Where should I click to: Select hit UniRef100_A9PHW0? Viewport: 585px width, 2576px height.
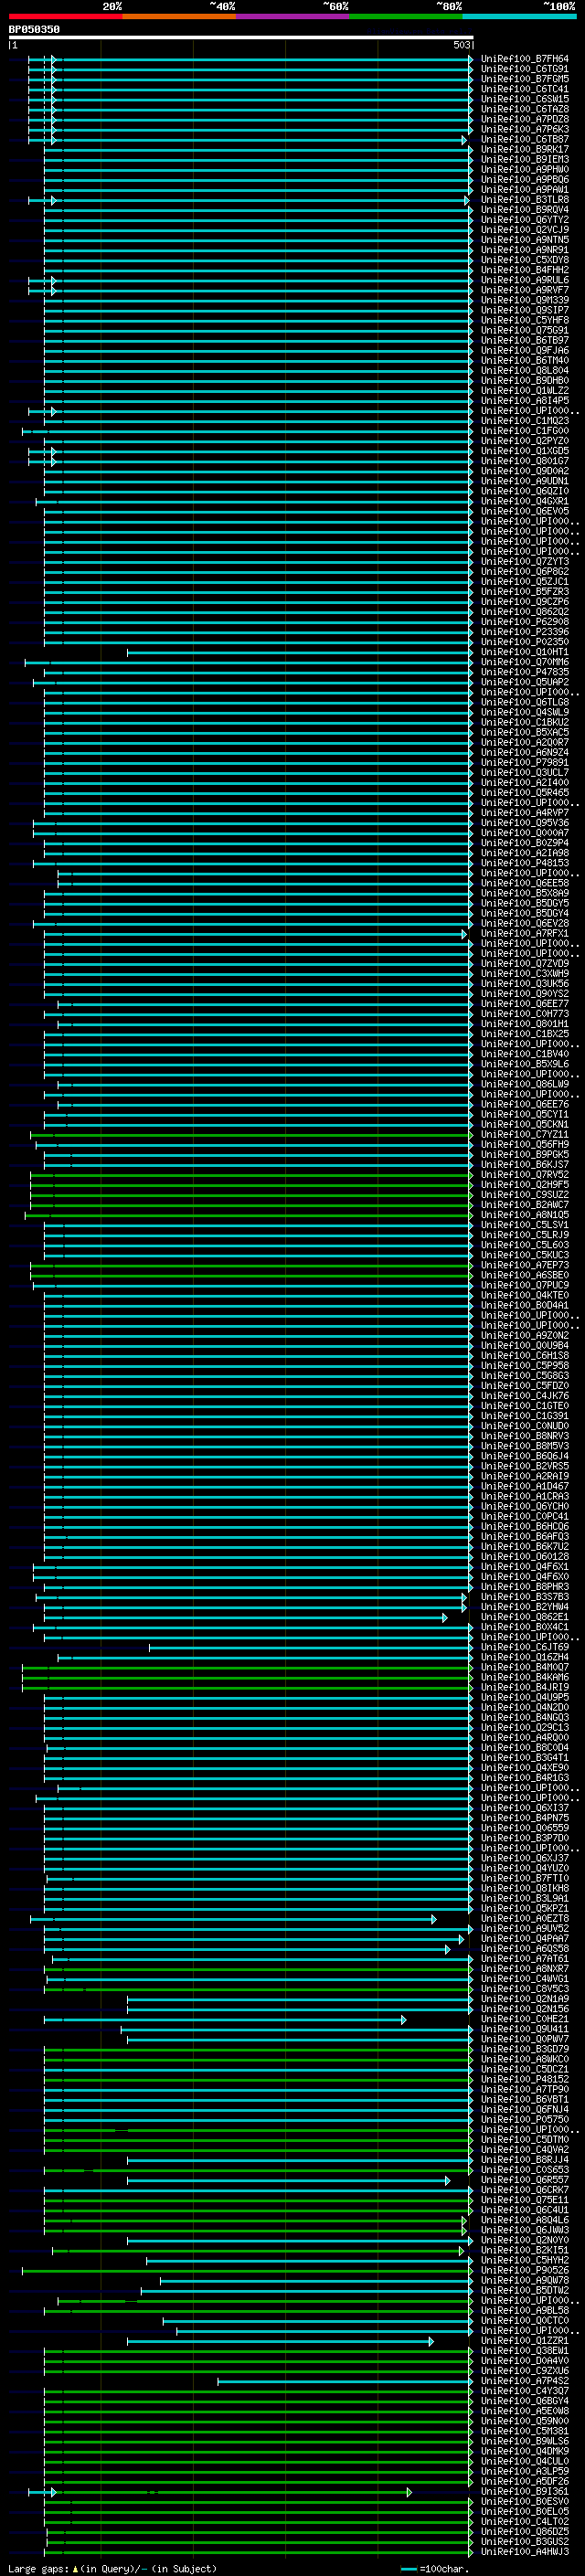pos(524,170)
